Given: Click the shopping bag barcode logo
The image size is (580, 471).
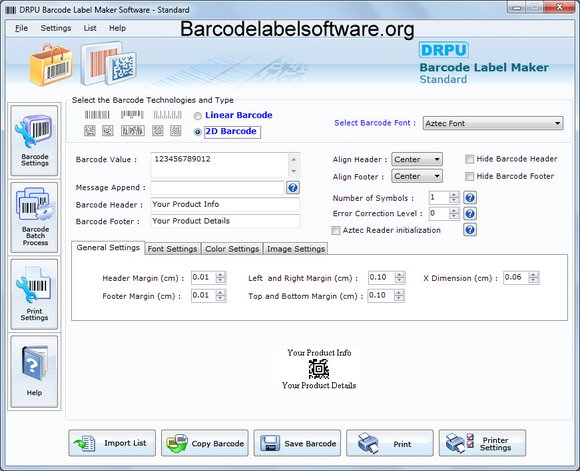Looking at the screenshot, I should tap(50, 65).
